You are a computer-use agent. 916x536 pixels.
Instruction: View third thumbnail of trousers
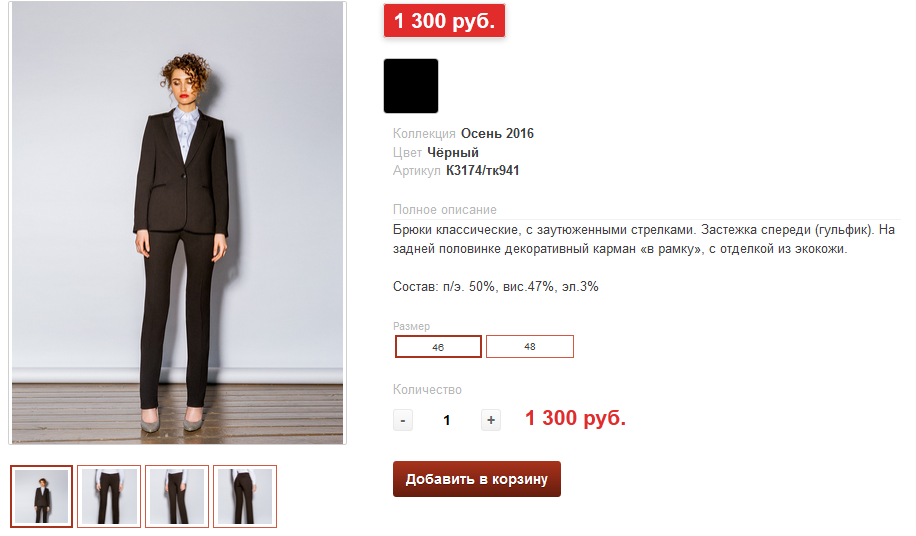[177, 496]
